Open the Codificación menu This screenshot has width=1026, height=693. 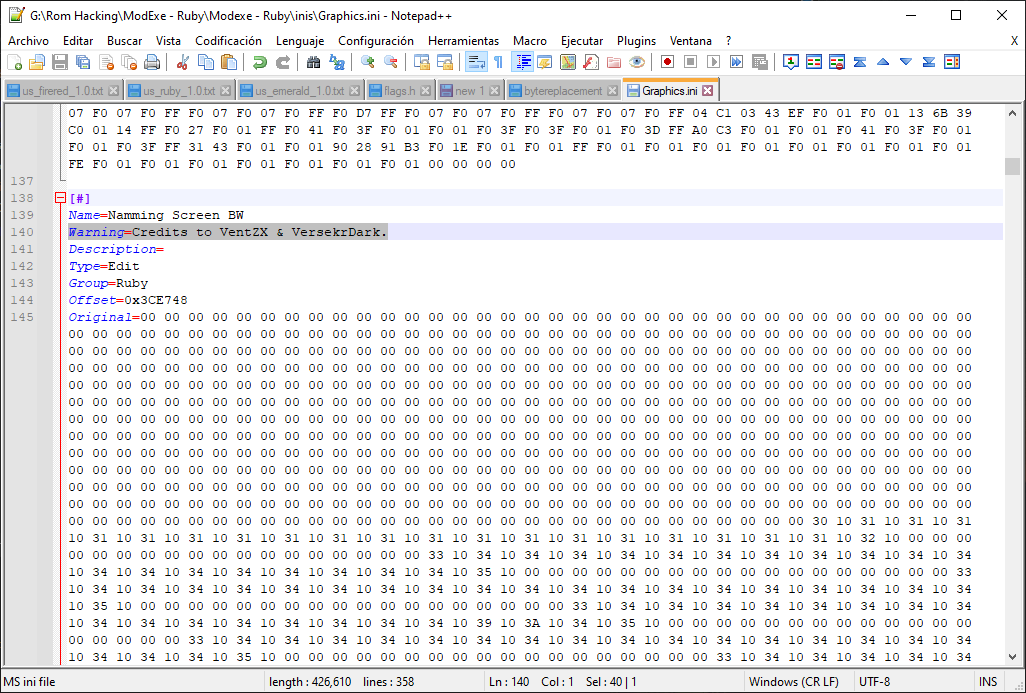click(228, 41)
